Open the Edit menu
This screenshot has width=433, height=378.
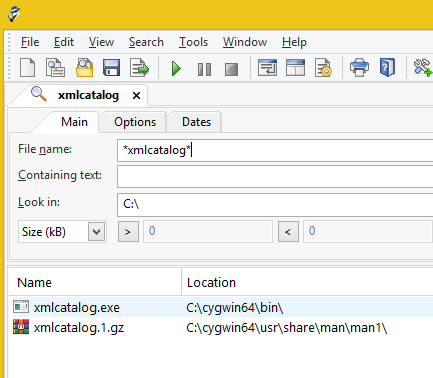64,42
